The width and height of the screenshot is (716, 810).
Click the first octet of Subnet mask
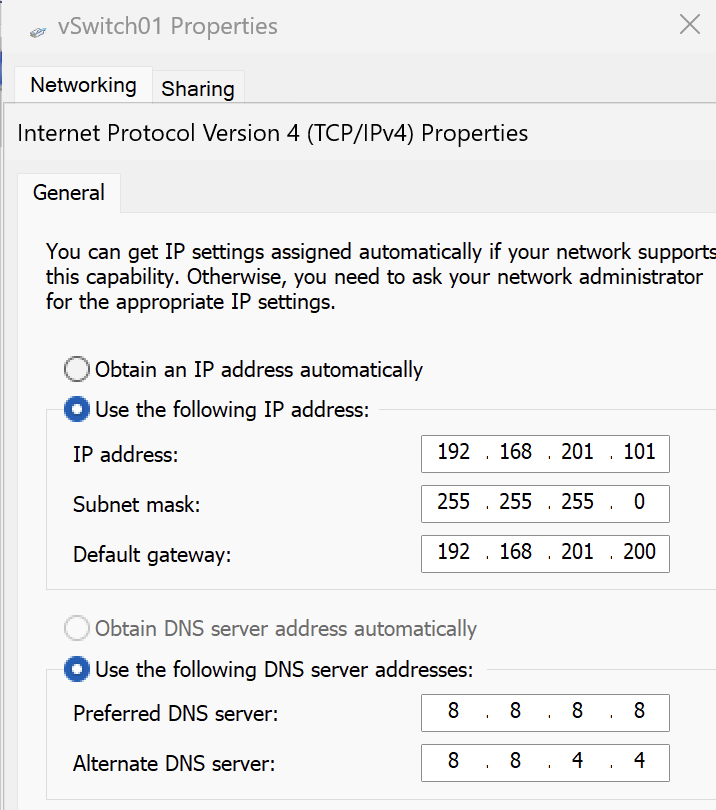[454, 503]
